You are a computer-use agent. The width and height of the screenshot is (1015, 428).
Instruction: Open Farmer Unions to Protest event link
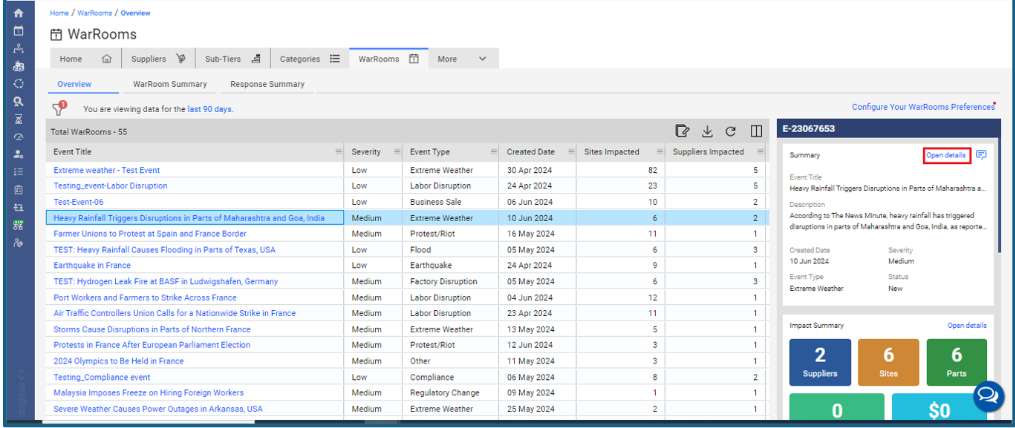pyautogui.click(x=150, y=234)
